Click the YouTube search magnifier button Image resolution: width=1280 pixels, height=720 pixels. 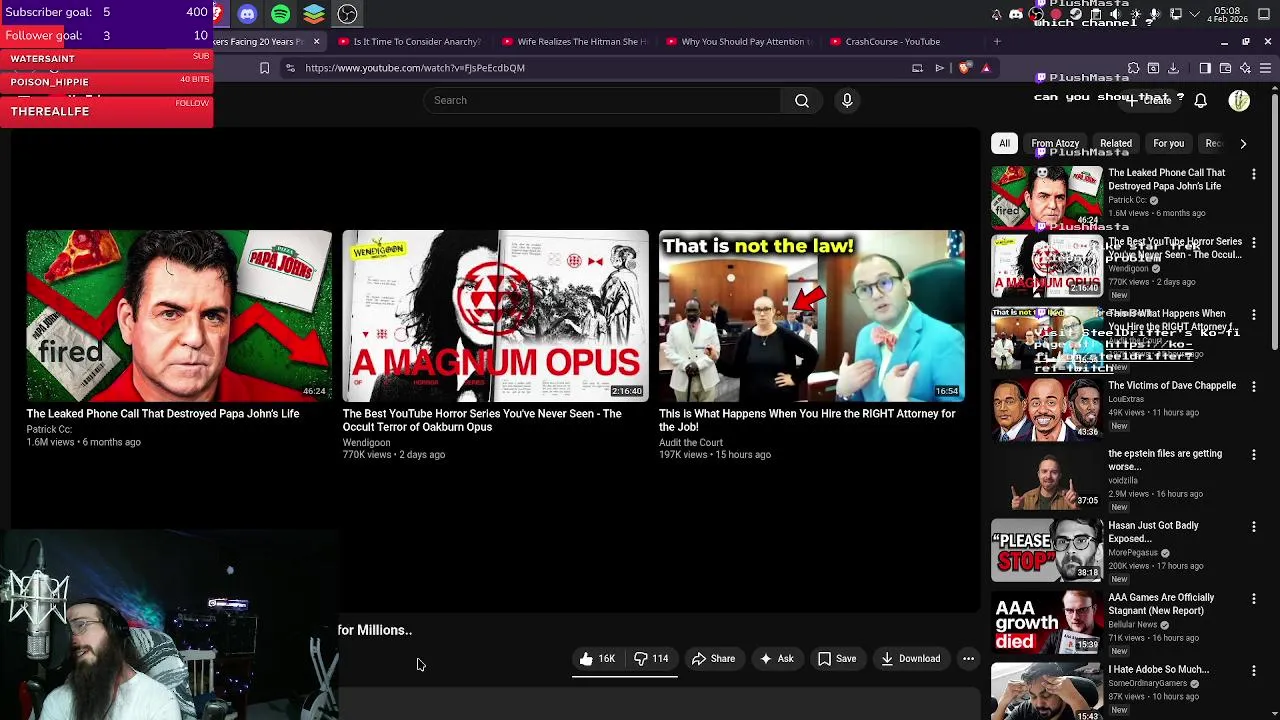[x=802, y=100]
